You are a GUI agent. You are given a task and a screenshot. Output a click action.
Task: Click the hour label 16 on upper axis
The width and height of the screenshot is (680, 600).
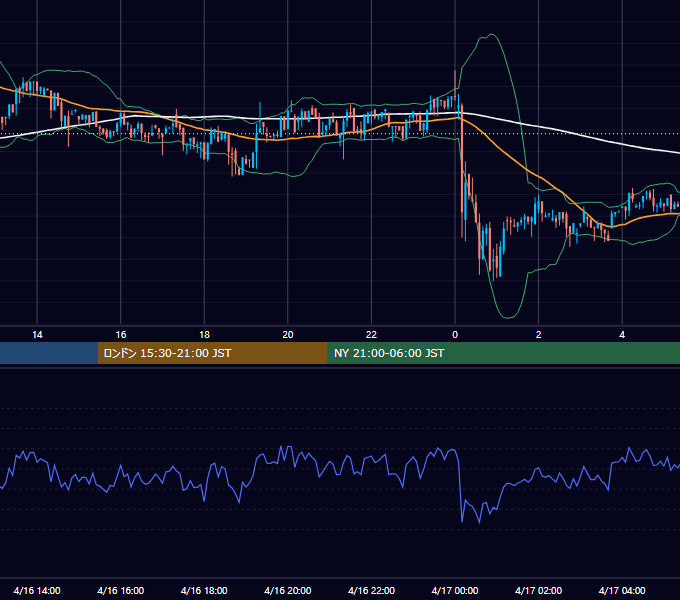[x=121, y=335]
